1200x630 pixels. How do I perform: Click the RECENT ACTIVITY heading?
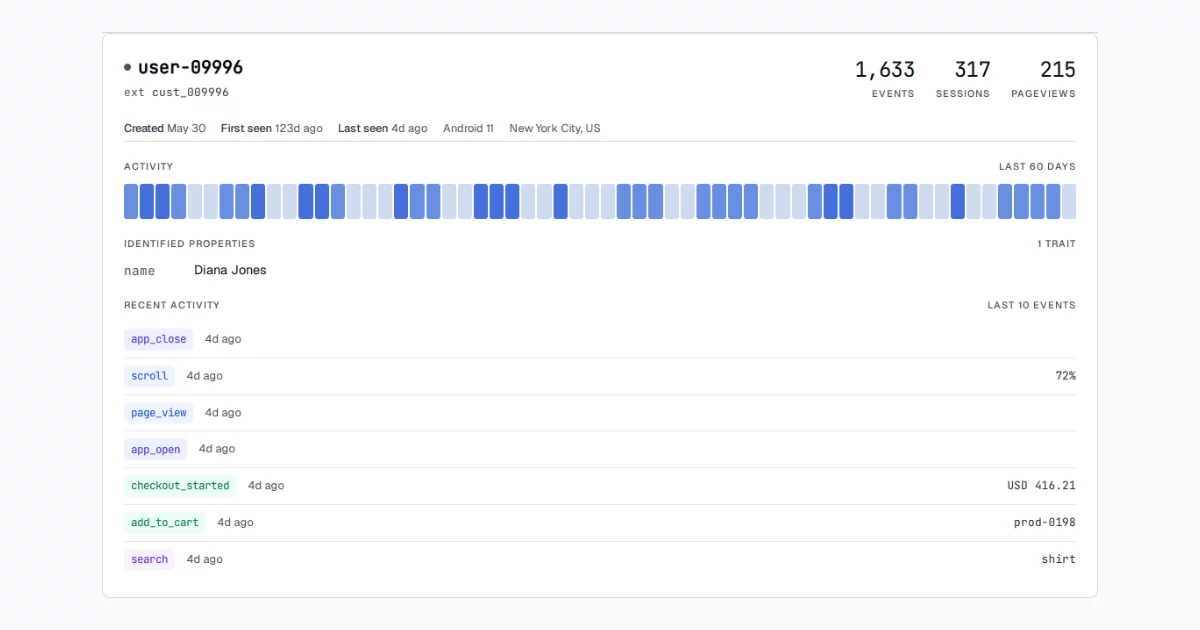[x=172, y=305]
